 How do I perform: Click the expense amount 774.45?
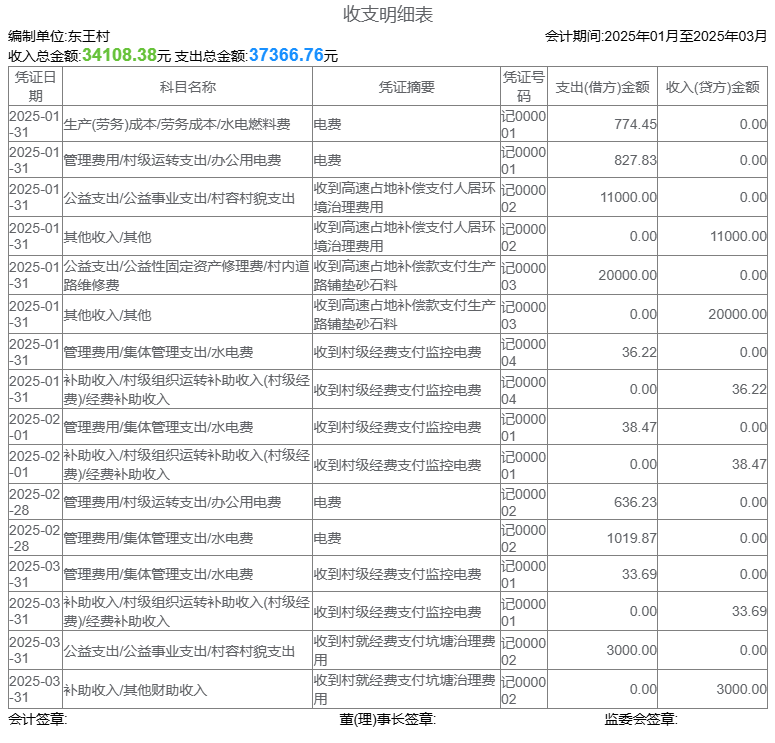(635, 124)
